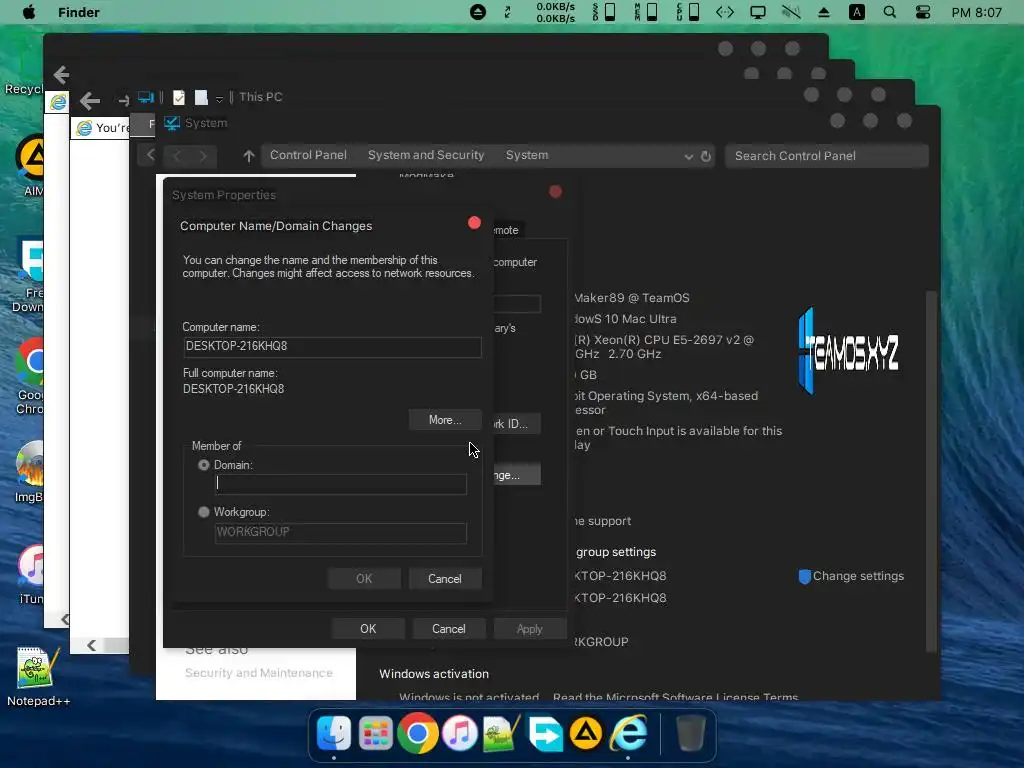Refresh the Control Panel address bar
This screenshot has width=1024, height=768.
click(706, 157)
